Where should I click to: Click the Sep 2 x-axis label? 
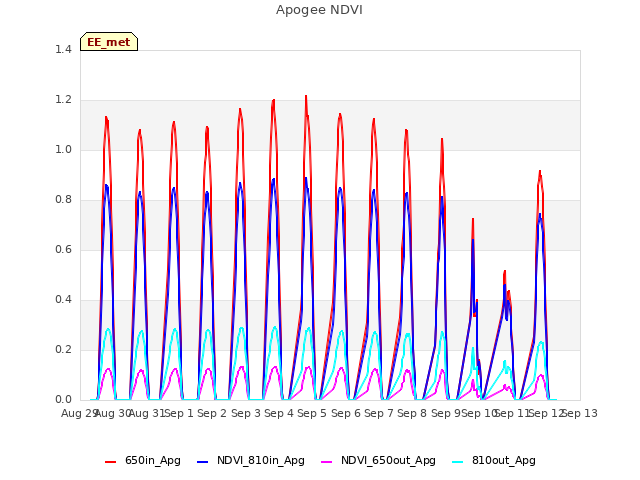point(212,413)
